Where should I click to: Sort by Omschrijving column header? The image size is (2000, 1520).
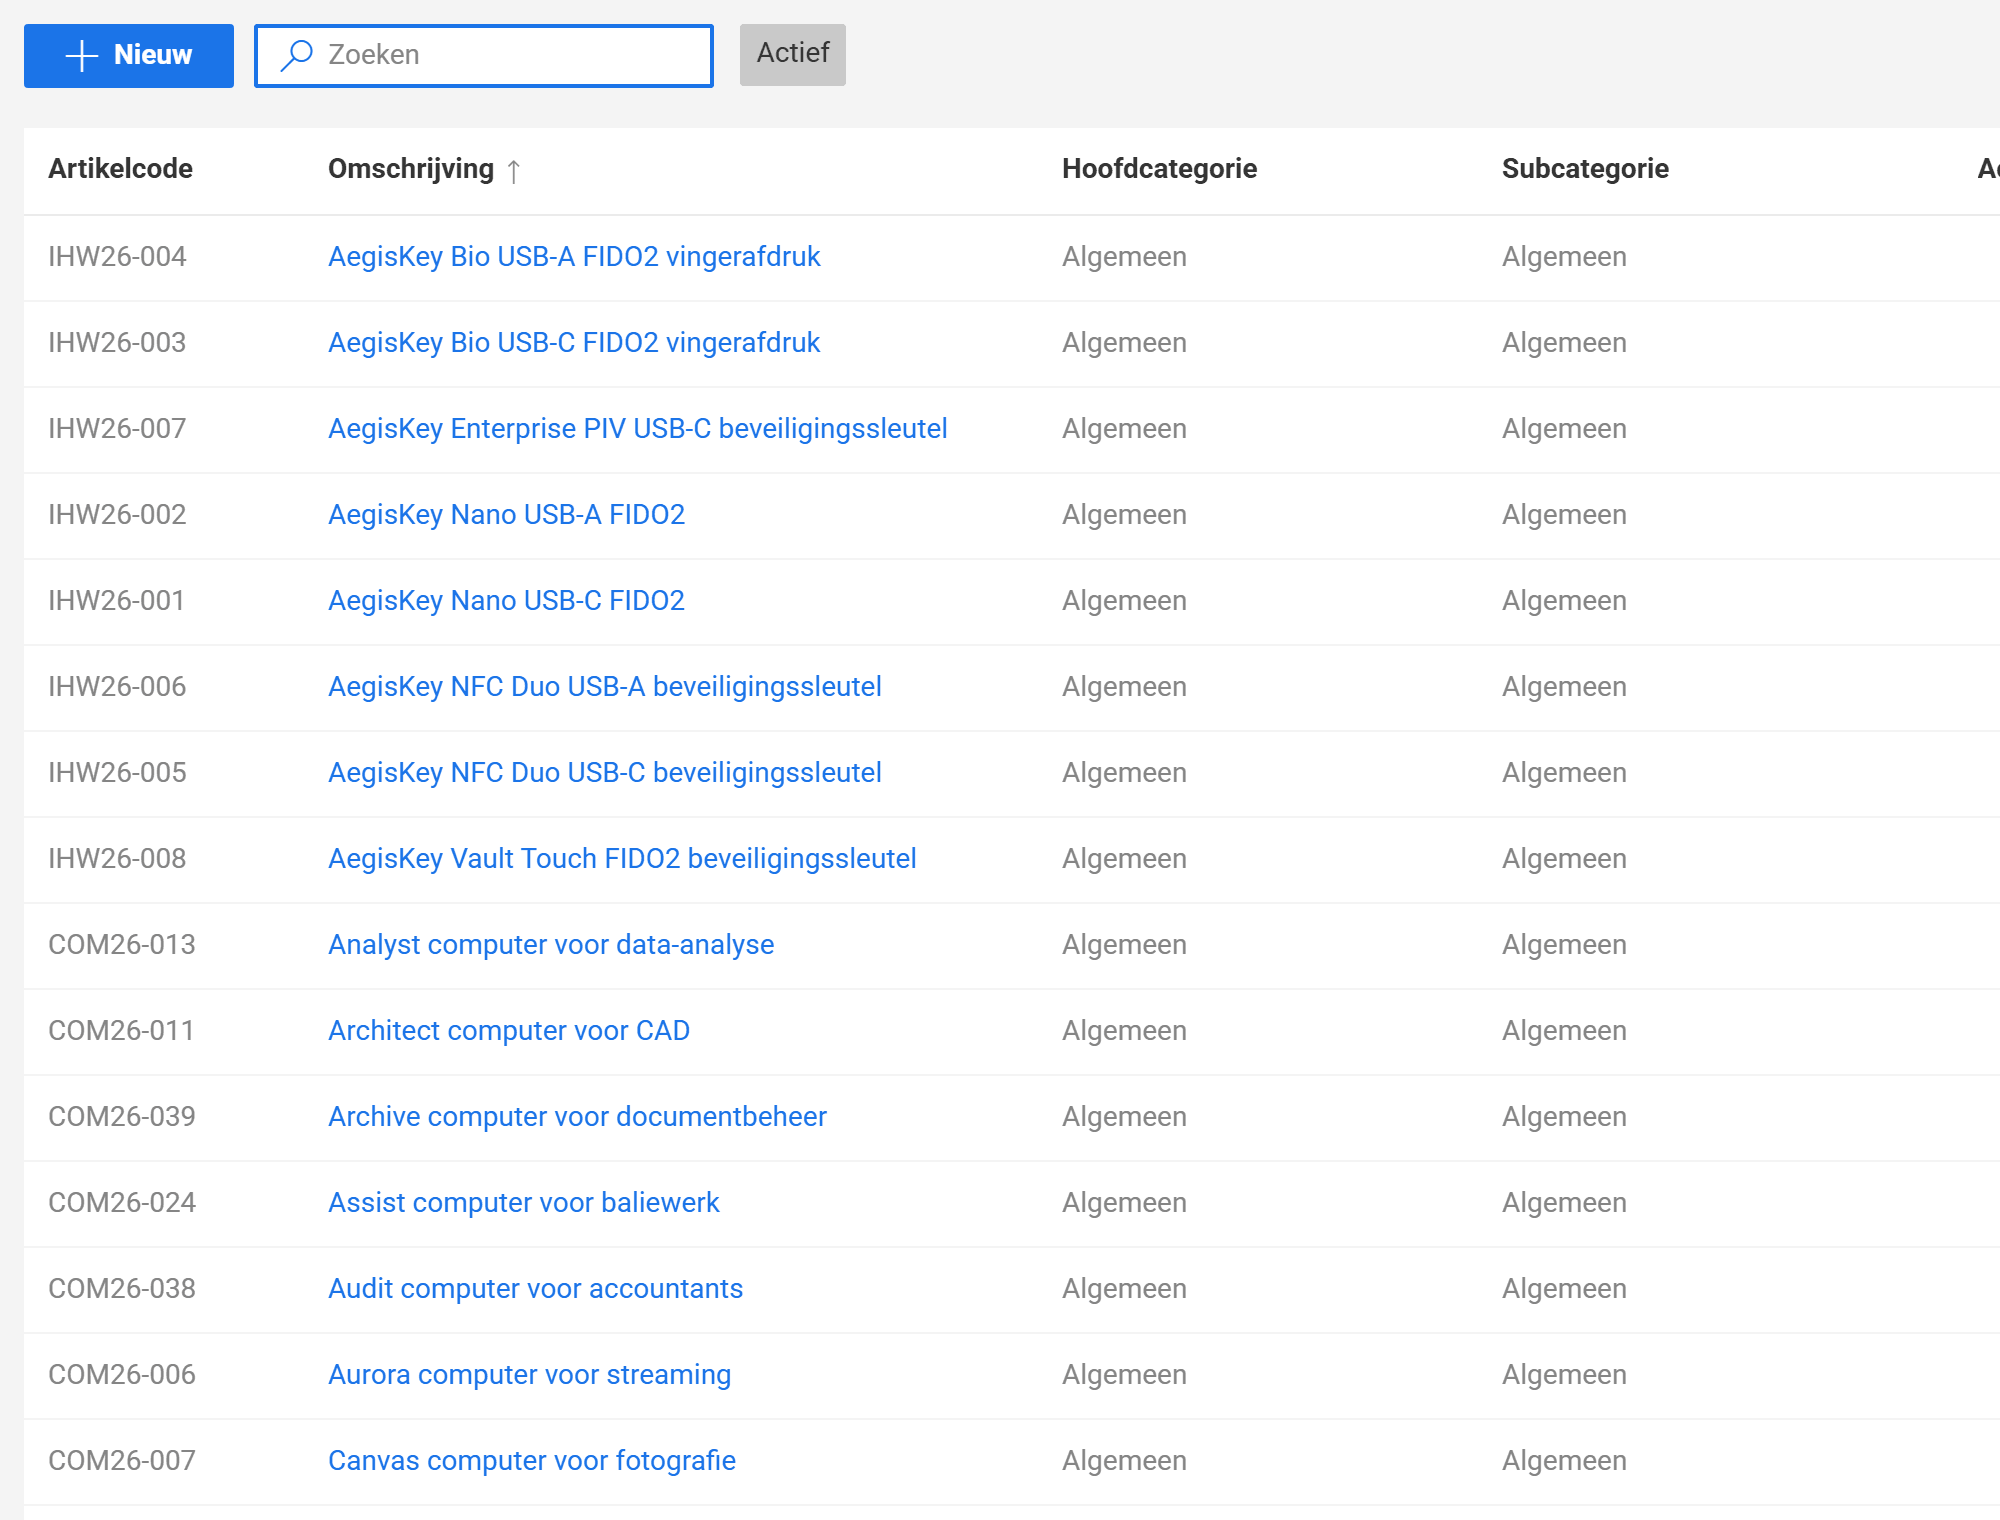[411, 169]
